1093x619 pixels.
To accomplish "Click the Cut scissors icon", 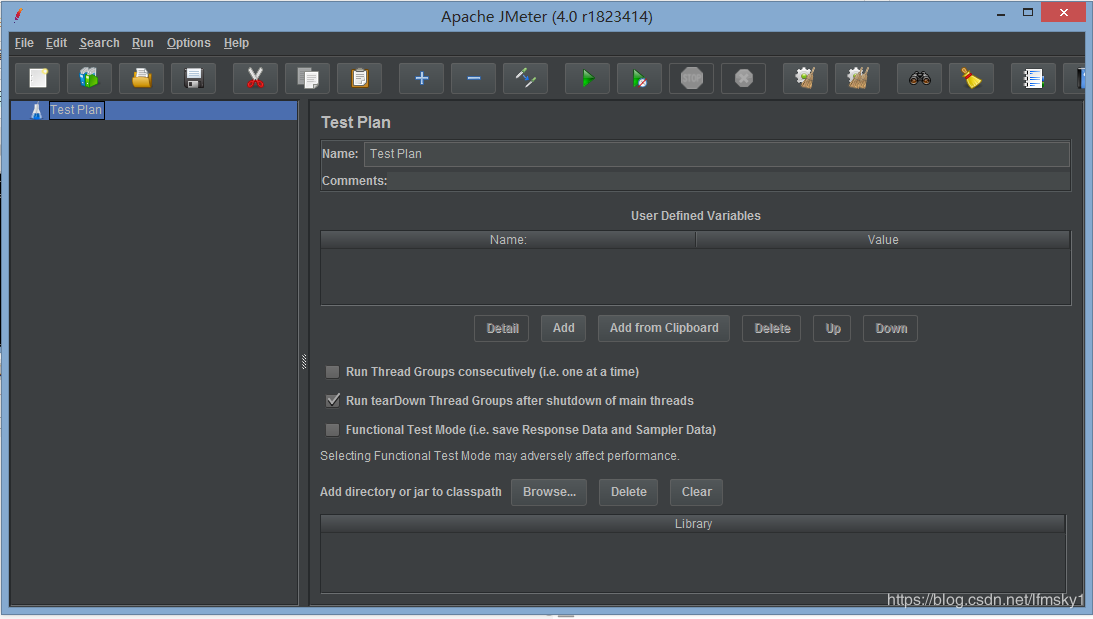I will (x=255, y=78).
